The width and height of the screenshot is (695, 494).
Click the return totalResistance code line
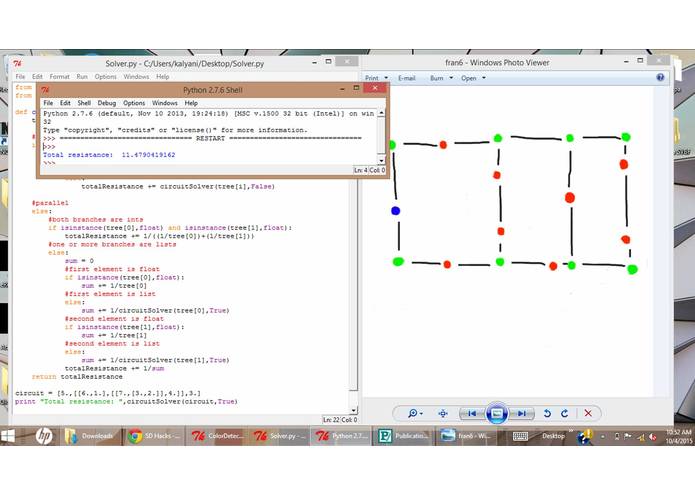[77, 377]
